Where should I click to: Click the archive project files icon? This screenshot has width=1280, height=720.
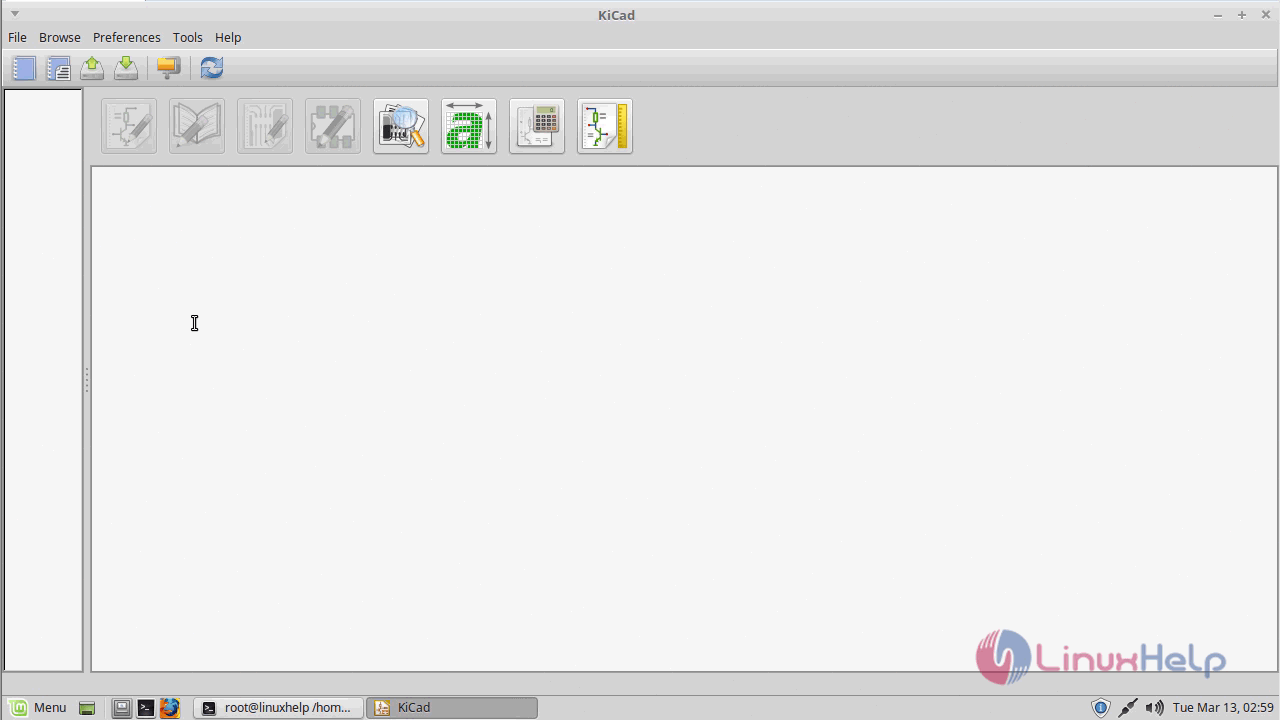point(168,68)
